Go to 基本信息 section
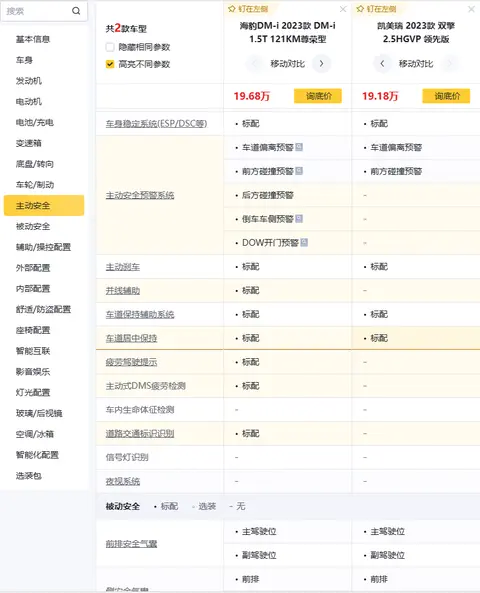 click(x=33, y=39)
